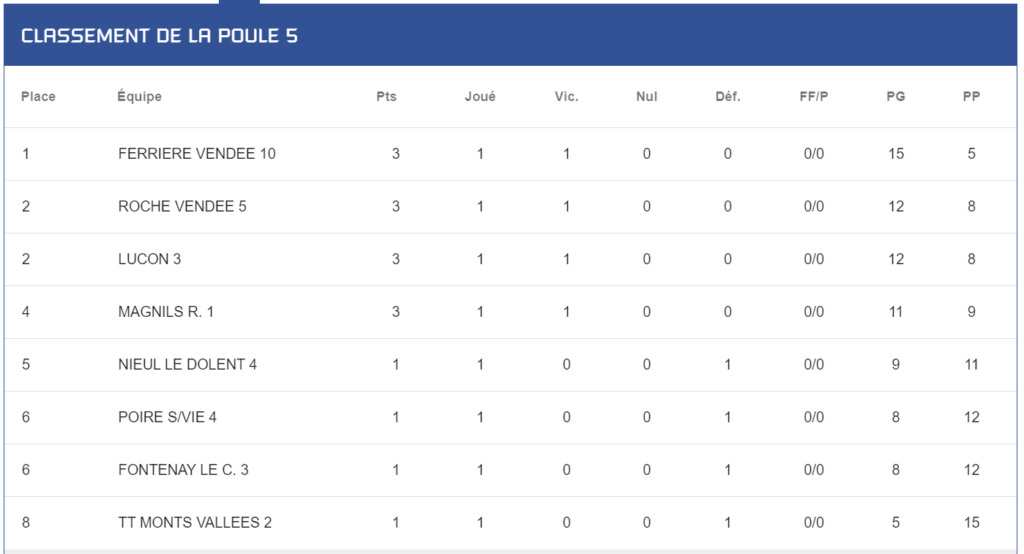This screenshot has height=554, width=1024.
Task: Click the FERRIERE VENDEE 10 team name
Action: click(197, 154)
